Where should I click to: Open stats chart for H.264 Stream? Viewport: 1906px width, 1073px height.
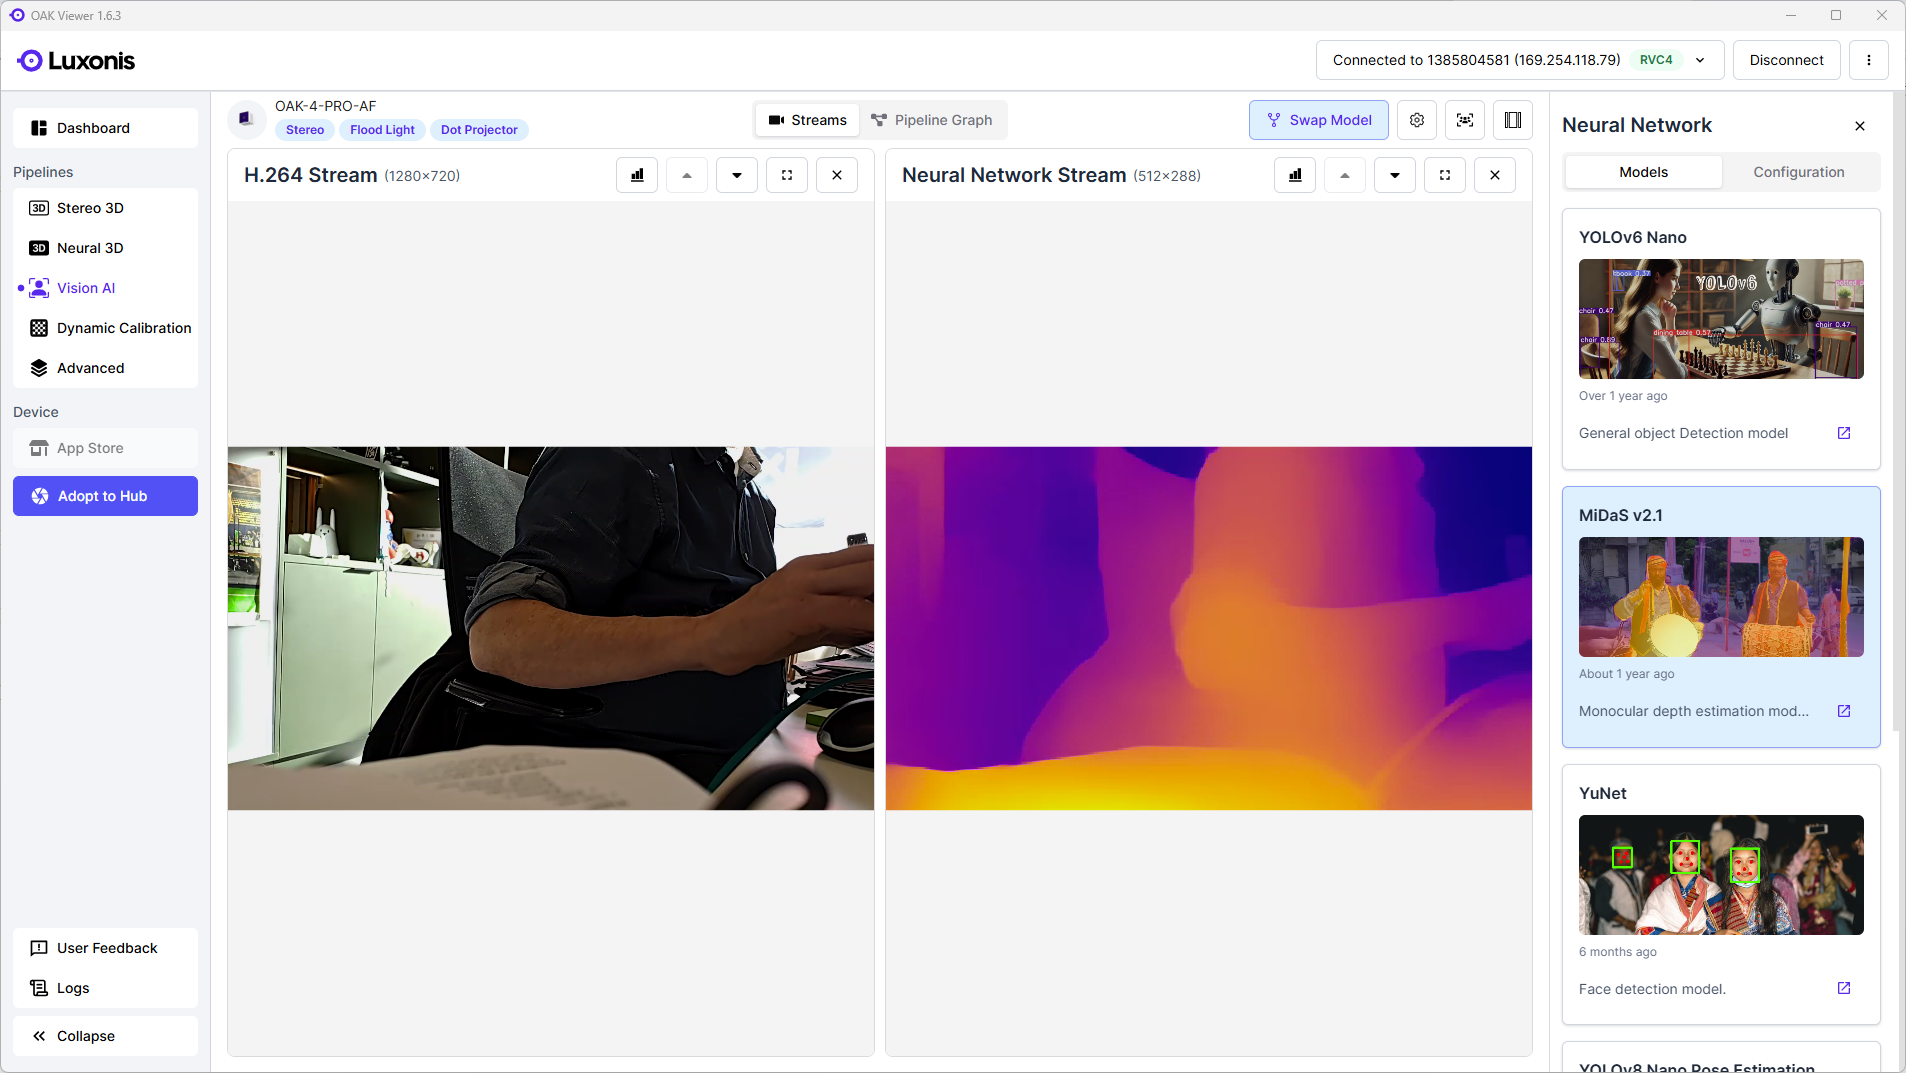pyautogui.click(x=637, y=175)
